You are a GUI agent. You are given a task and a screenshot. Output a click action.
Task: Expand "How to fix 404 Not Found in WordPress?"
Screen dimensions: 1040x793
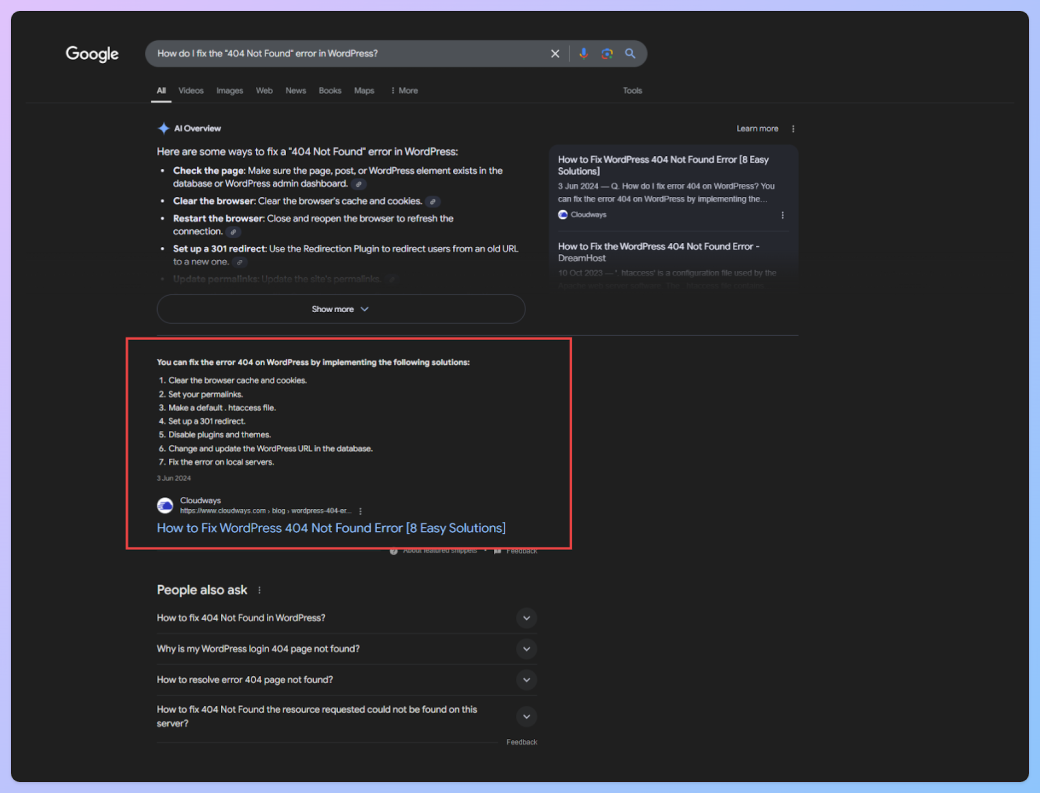tap(527, 618)
